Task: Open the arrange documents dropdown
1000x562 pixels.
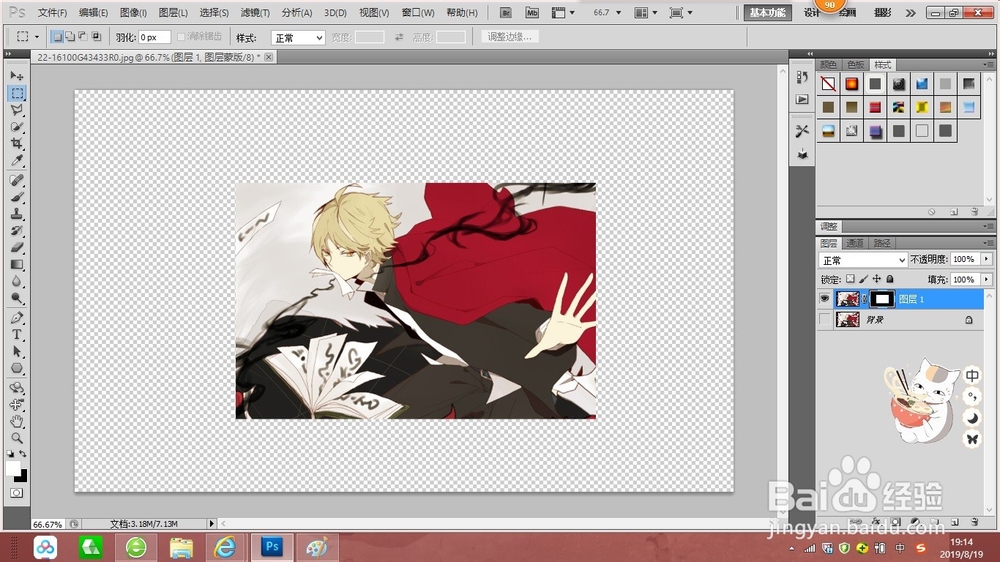Action: [645, 13]
